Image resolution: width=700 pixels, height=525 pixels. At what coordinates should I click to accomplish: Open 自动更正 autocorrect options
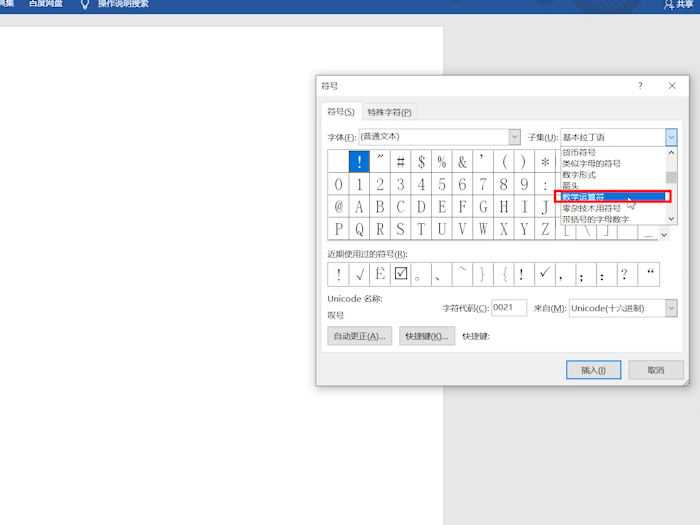pos(360,336)
